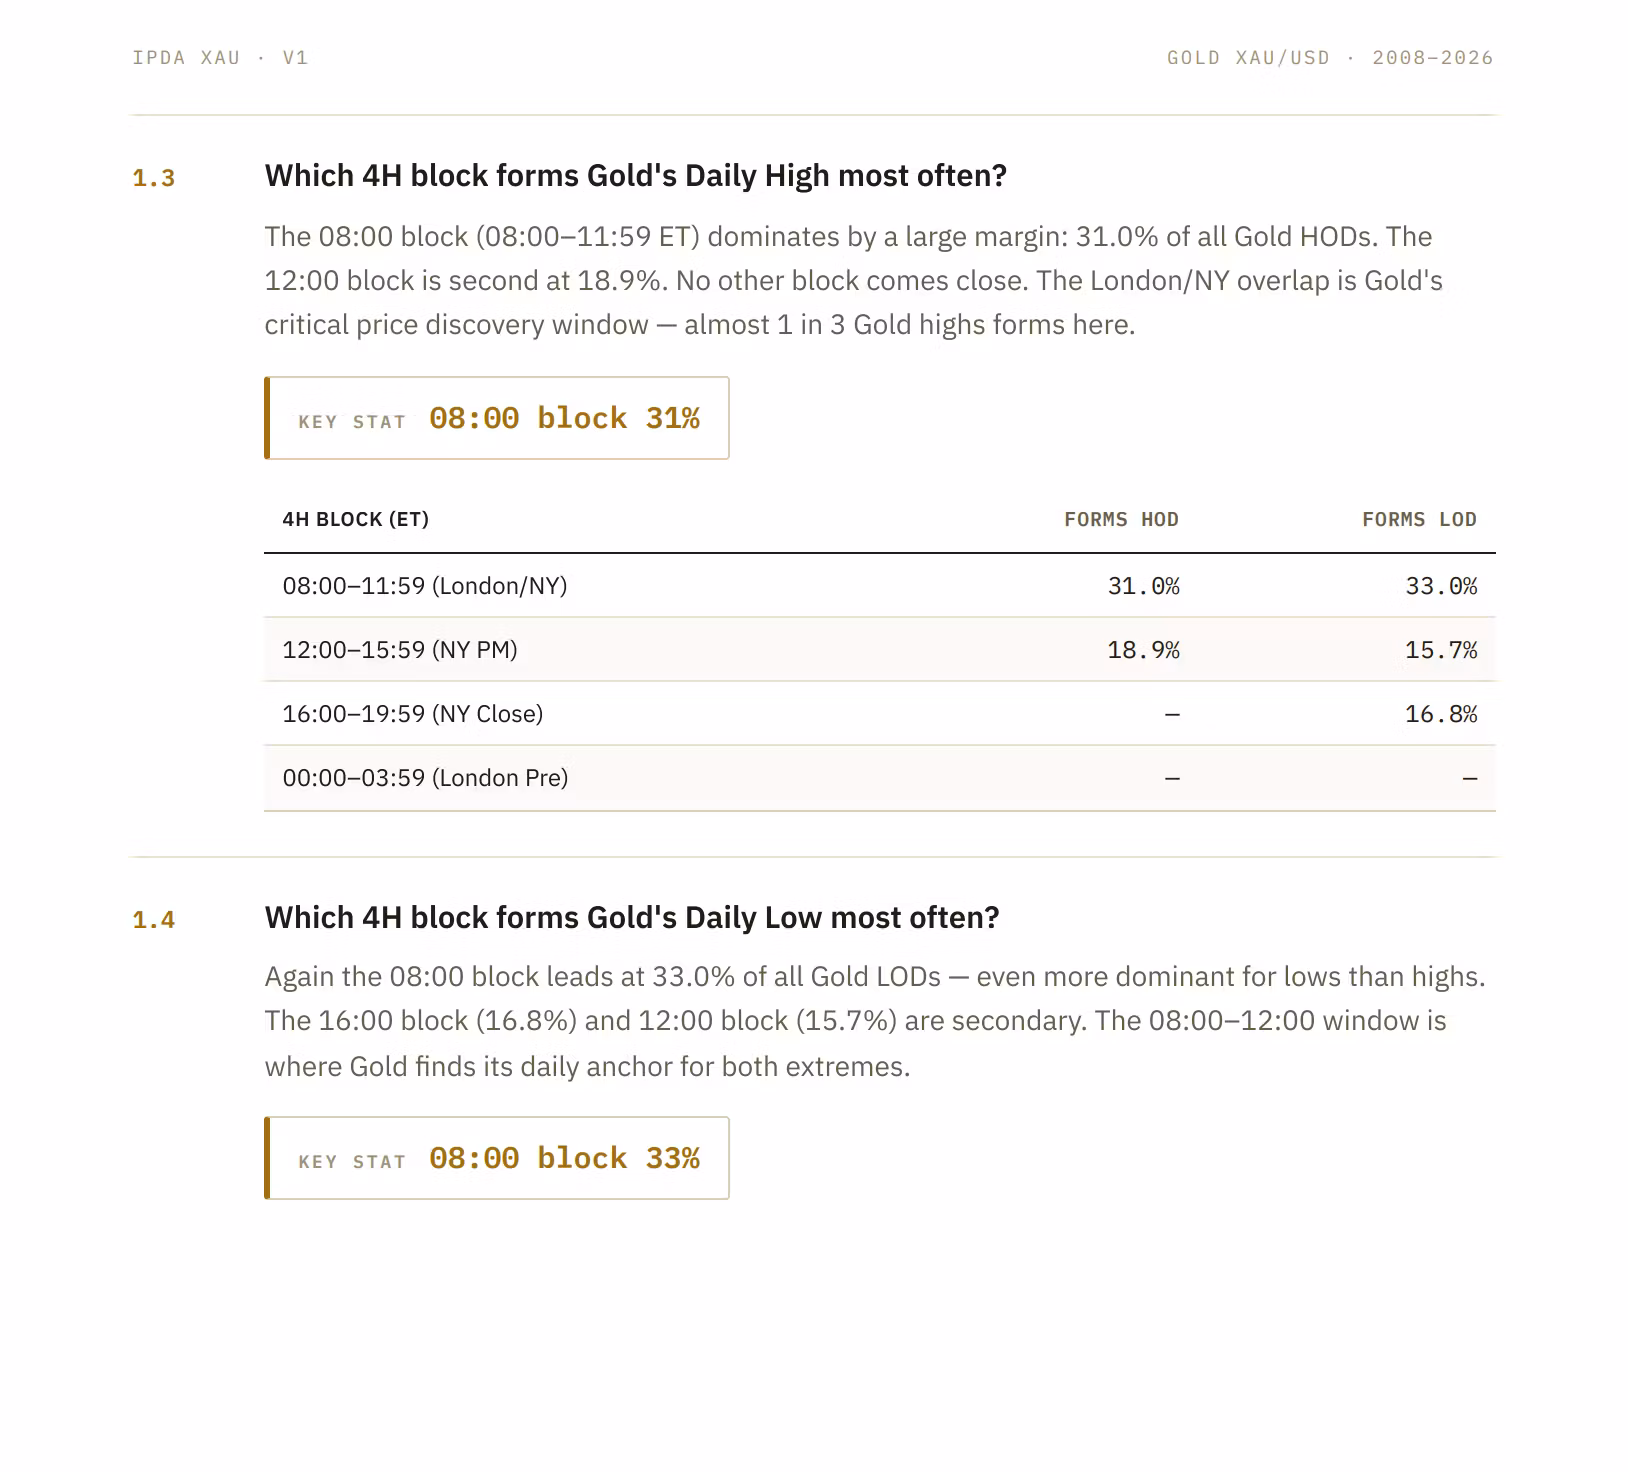Click the 31.0% HOD value cell
The image size is (1628, 1472).
pyautogui.click(x=1143, y=586)
